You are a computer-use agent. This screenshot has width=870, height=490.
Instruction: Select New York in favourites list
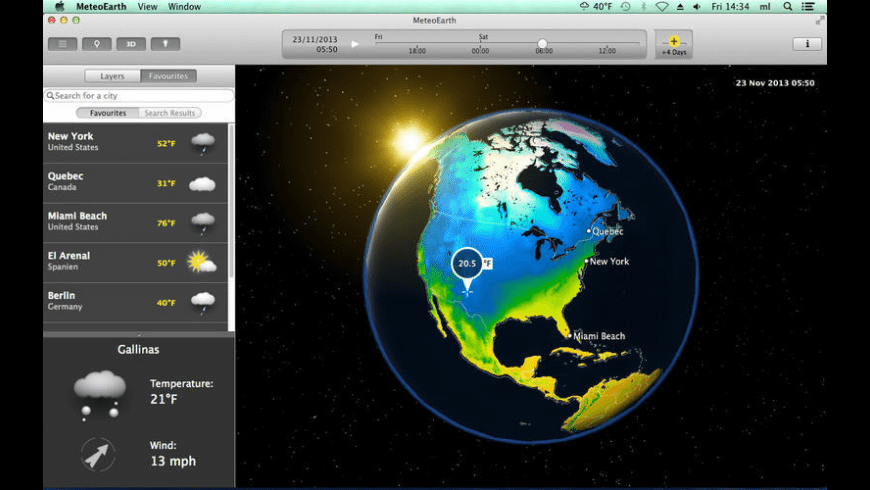click(135, 143)
